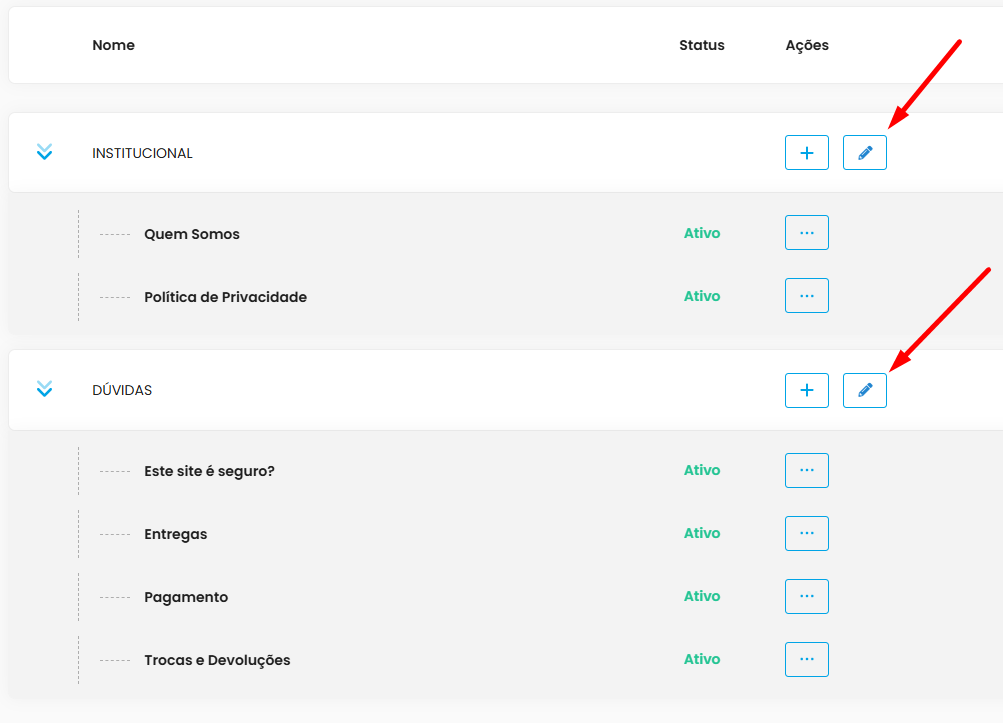Click the Entregas page name
Image resolution: width=1003 pixels, height=723 pixels.
(176, 534)
